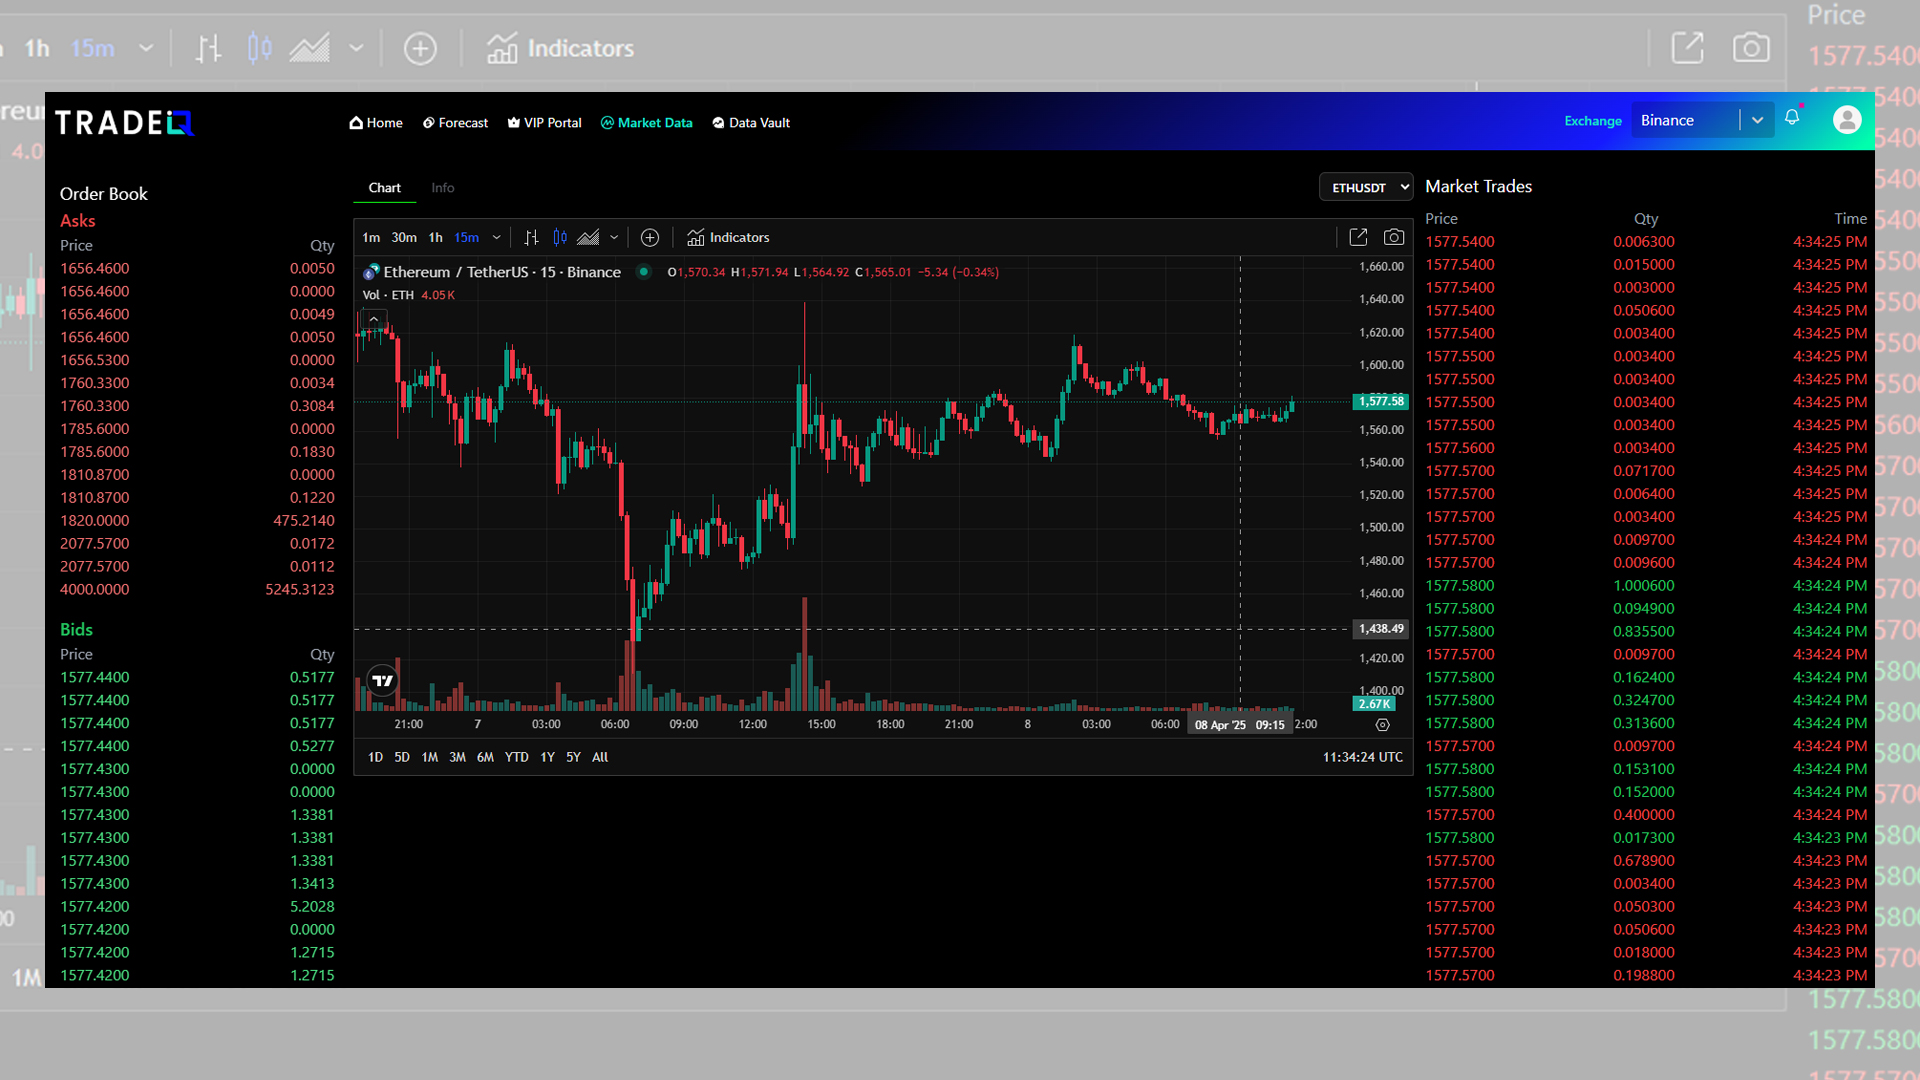Image resolution: width=1920 pixels, height=1080 pixels.
Task: Switch to the Chart tab
Action: tap(384, 188)
